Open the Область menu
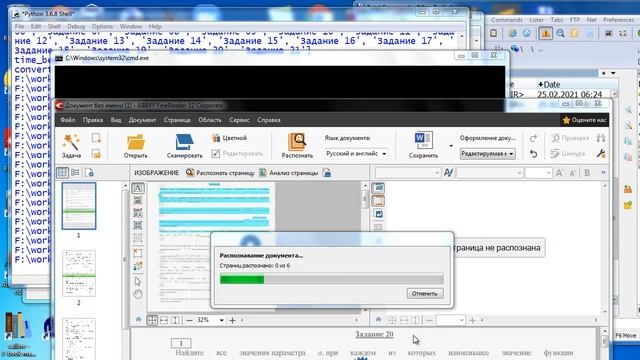The height and width of the screenshot is (360, 640). (210, 120)
